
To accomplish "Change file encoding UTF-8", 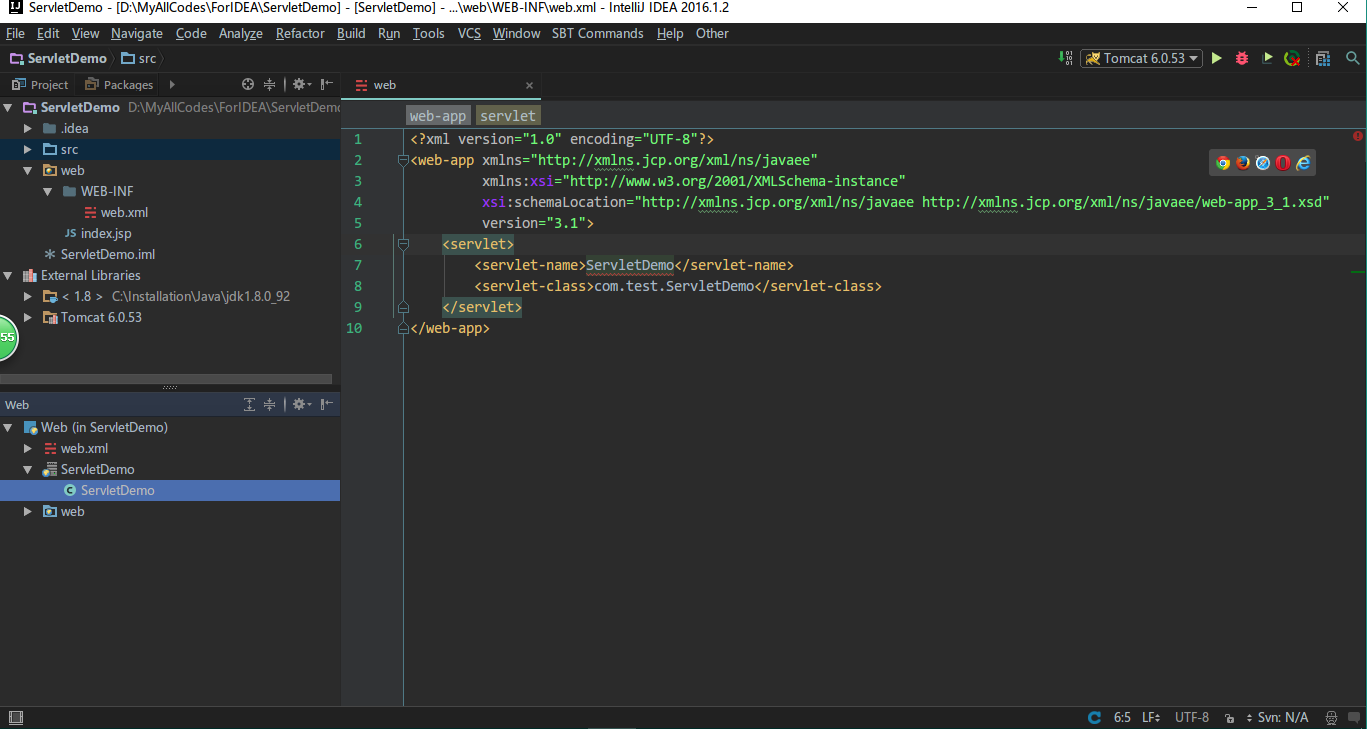I will point(1192,718).
